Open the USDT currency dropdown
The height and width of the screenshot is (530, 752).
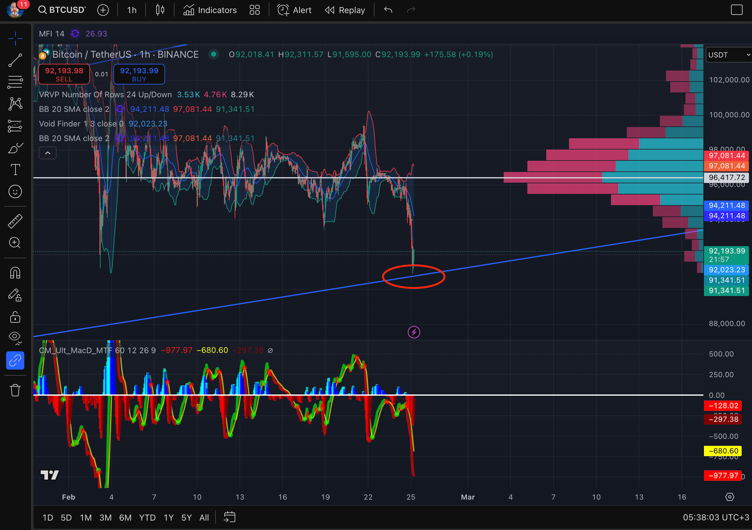pyautogui.click(x=728, y=55)
